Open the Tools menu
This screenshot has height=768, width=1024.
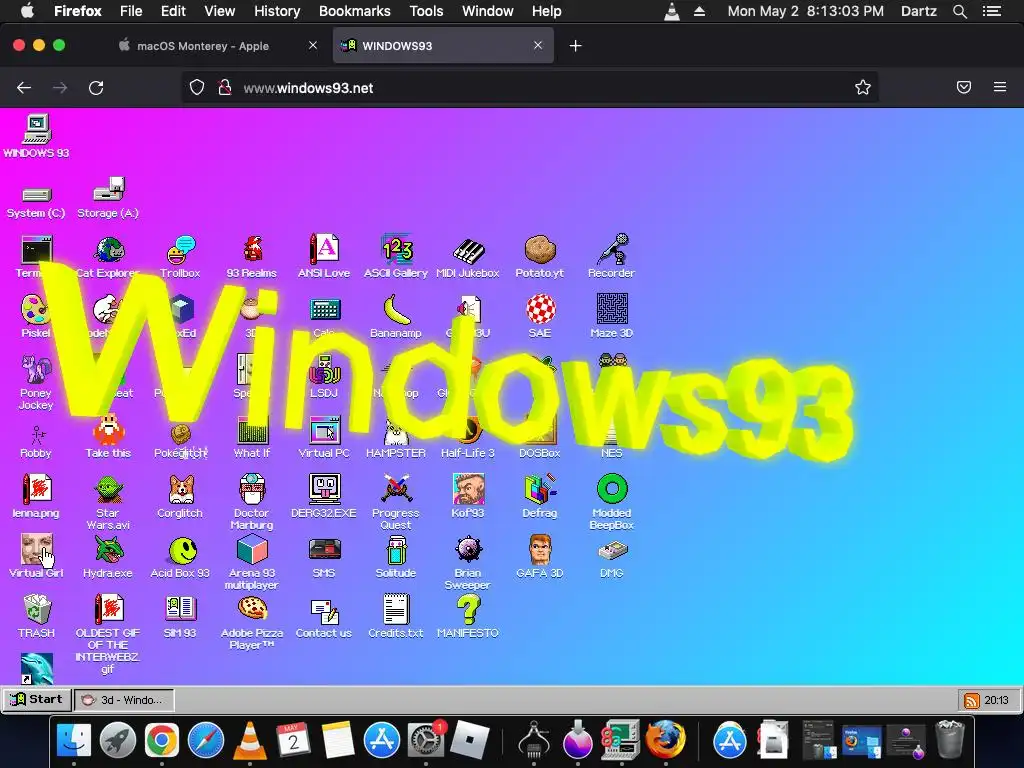426,11
